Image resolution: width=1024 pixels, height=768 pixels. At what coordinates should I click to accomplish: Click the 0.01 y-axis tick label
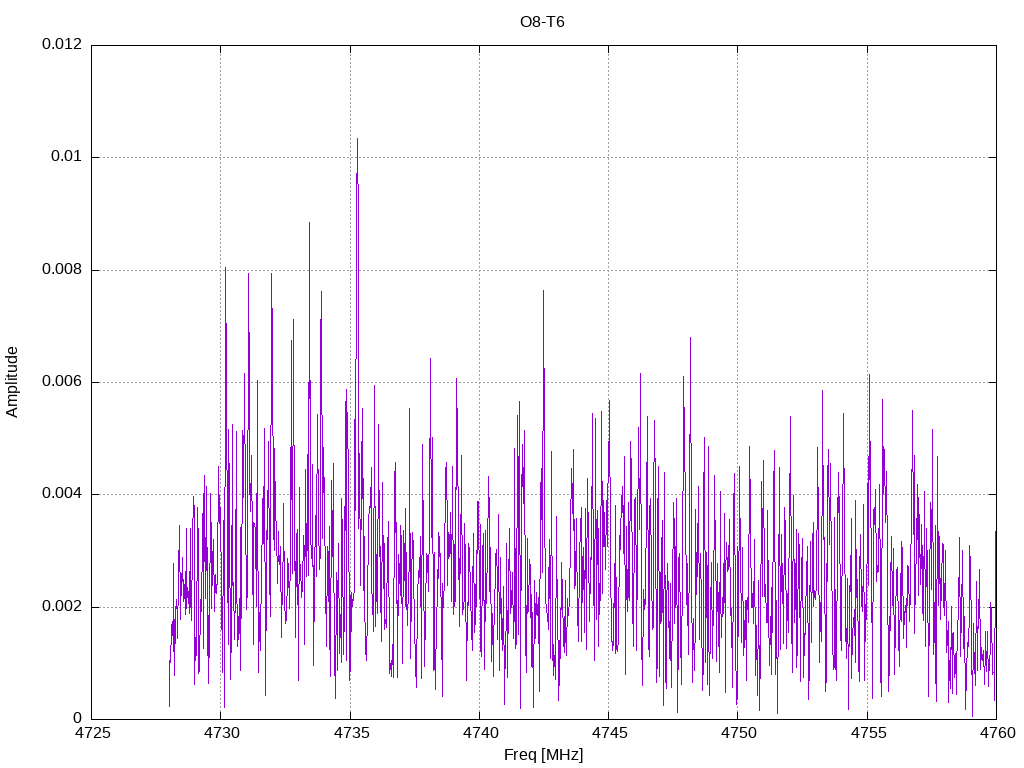(67, 157)
